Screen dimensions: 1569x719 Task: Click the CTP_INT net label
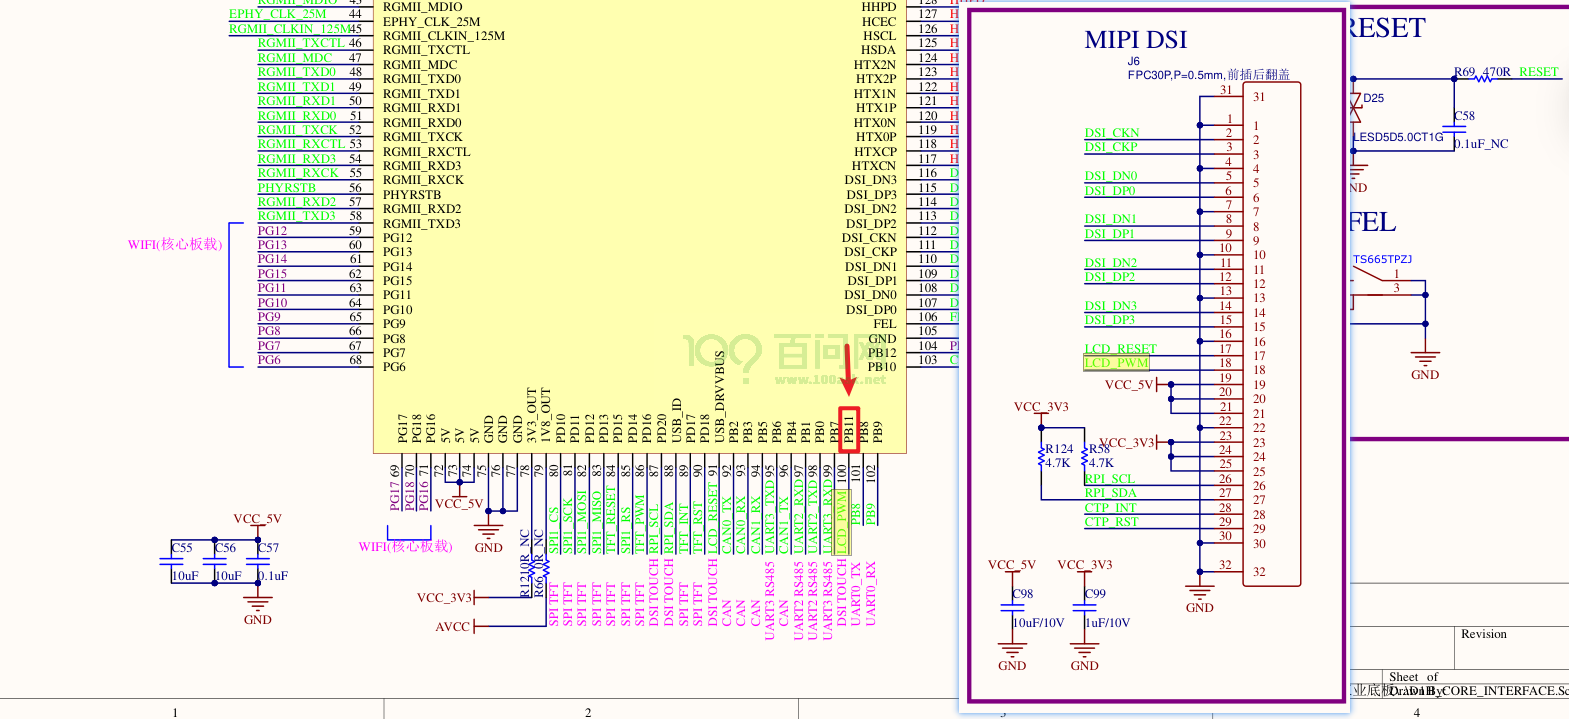coord(1110,508)
